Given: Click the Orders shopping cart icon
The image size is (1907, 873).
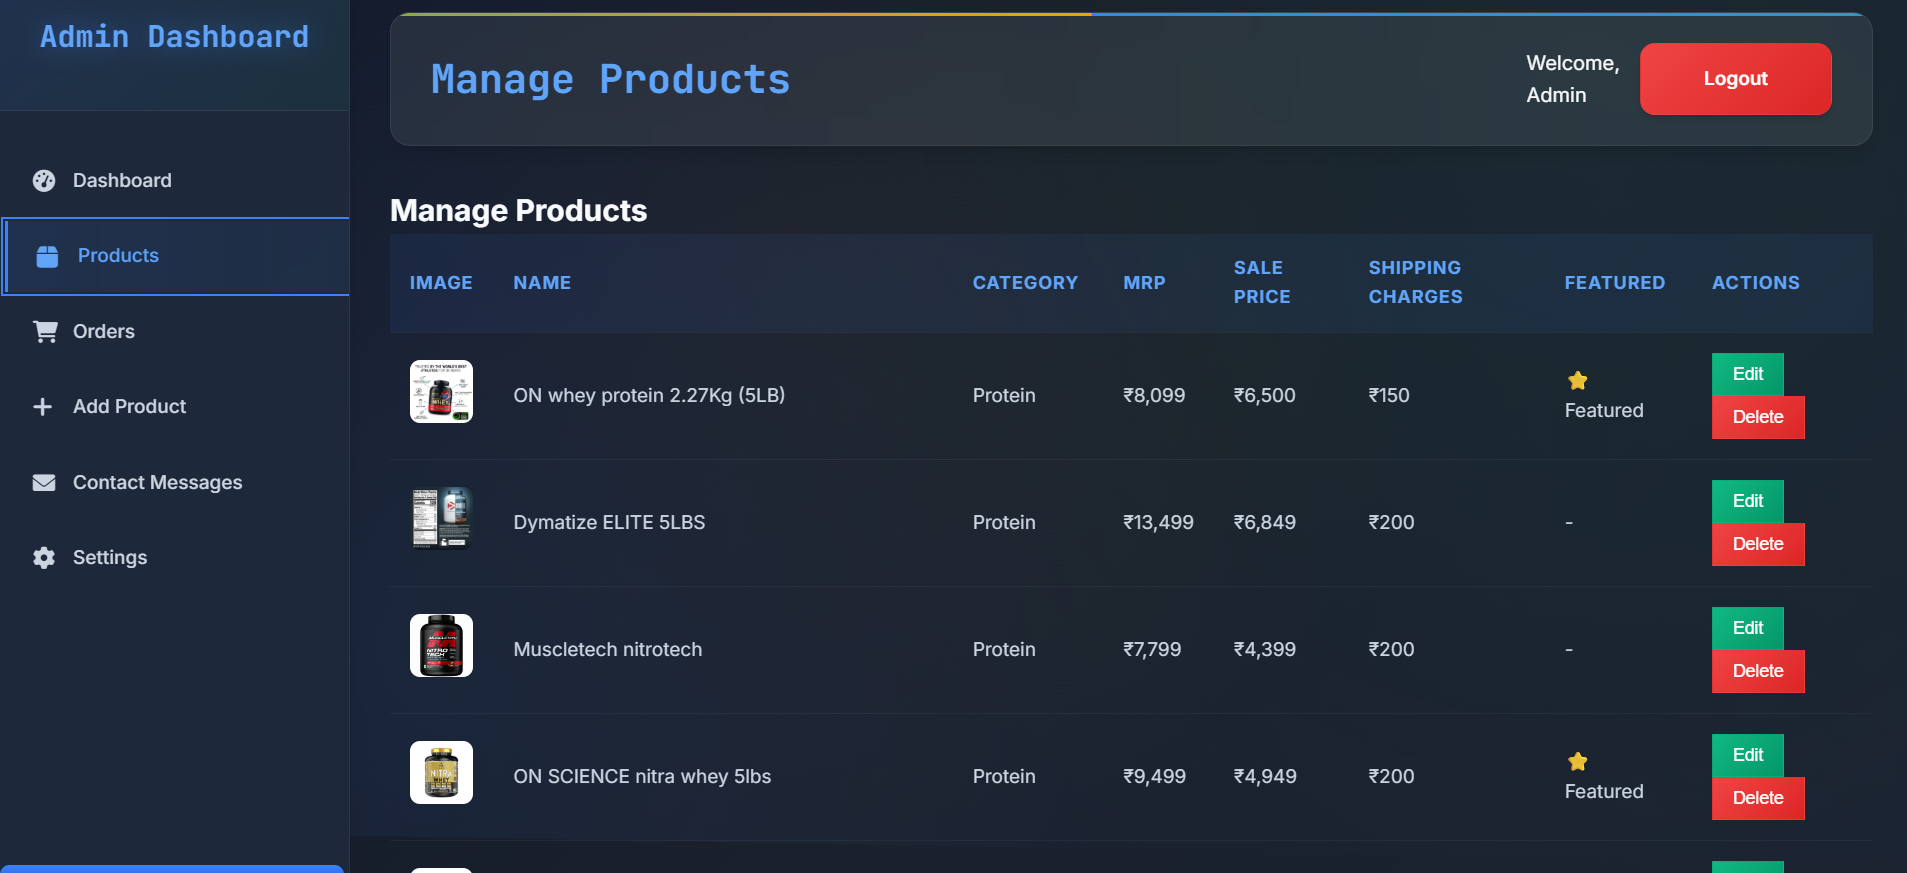Looking at the screenshot, I should (x=45, y=332).
